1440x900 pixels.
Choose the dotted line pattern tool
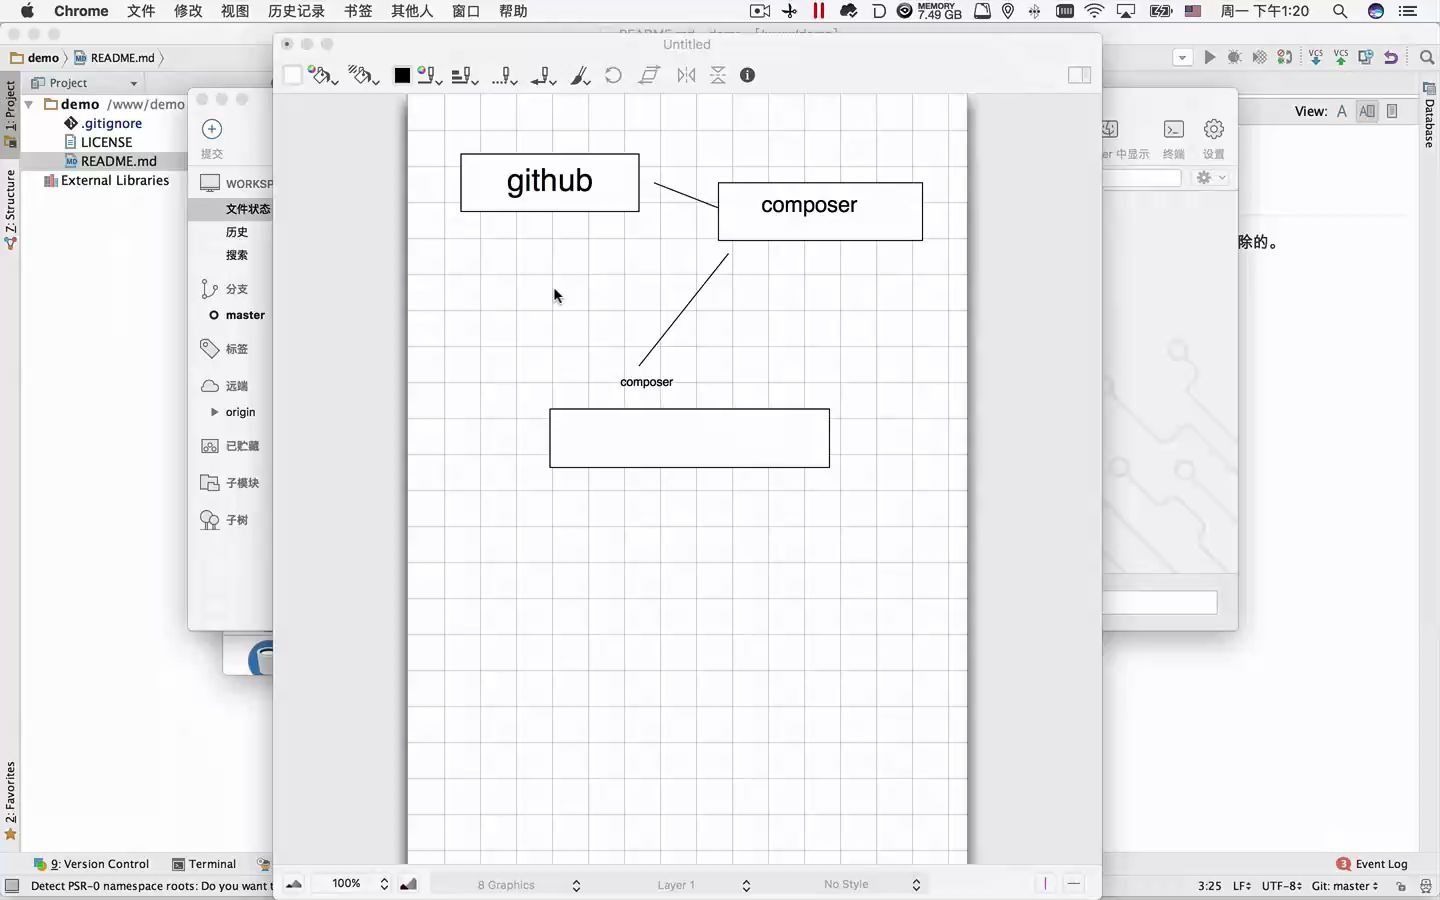pyautogui.click(x=505, y=75)
